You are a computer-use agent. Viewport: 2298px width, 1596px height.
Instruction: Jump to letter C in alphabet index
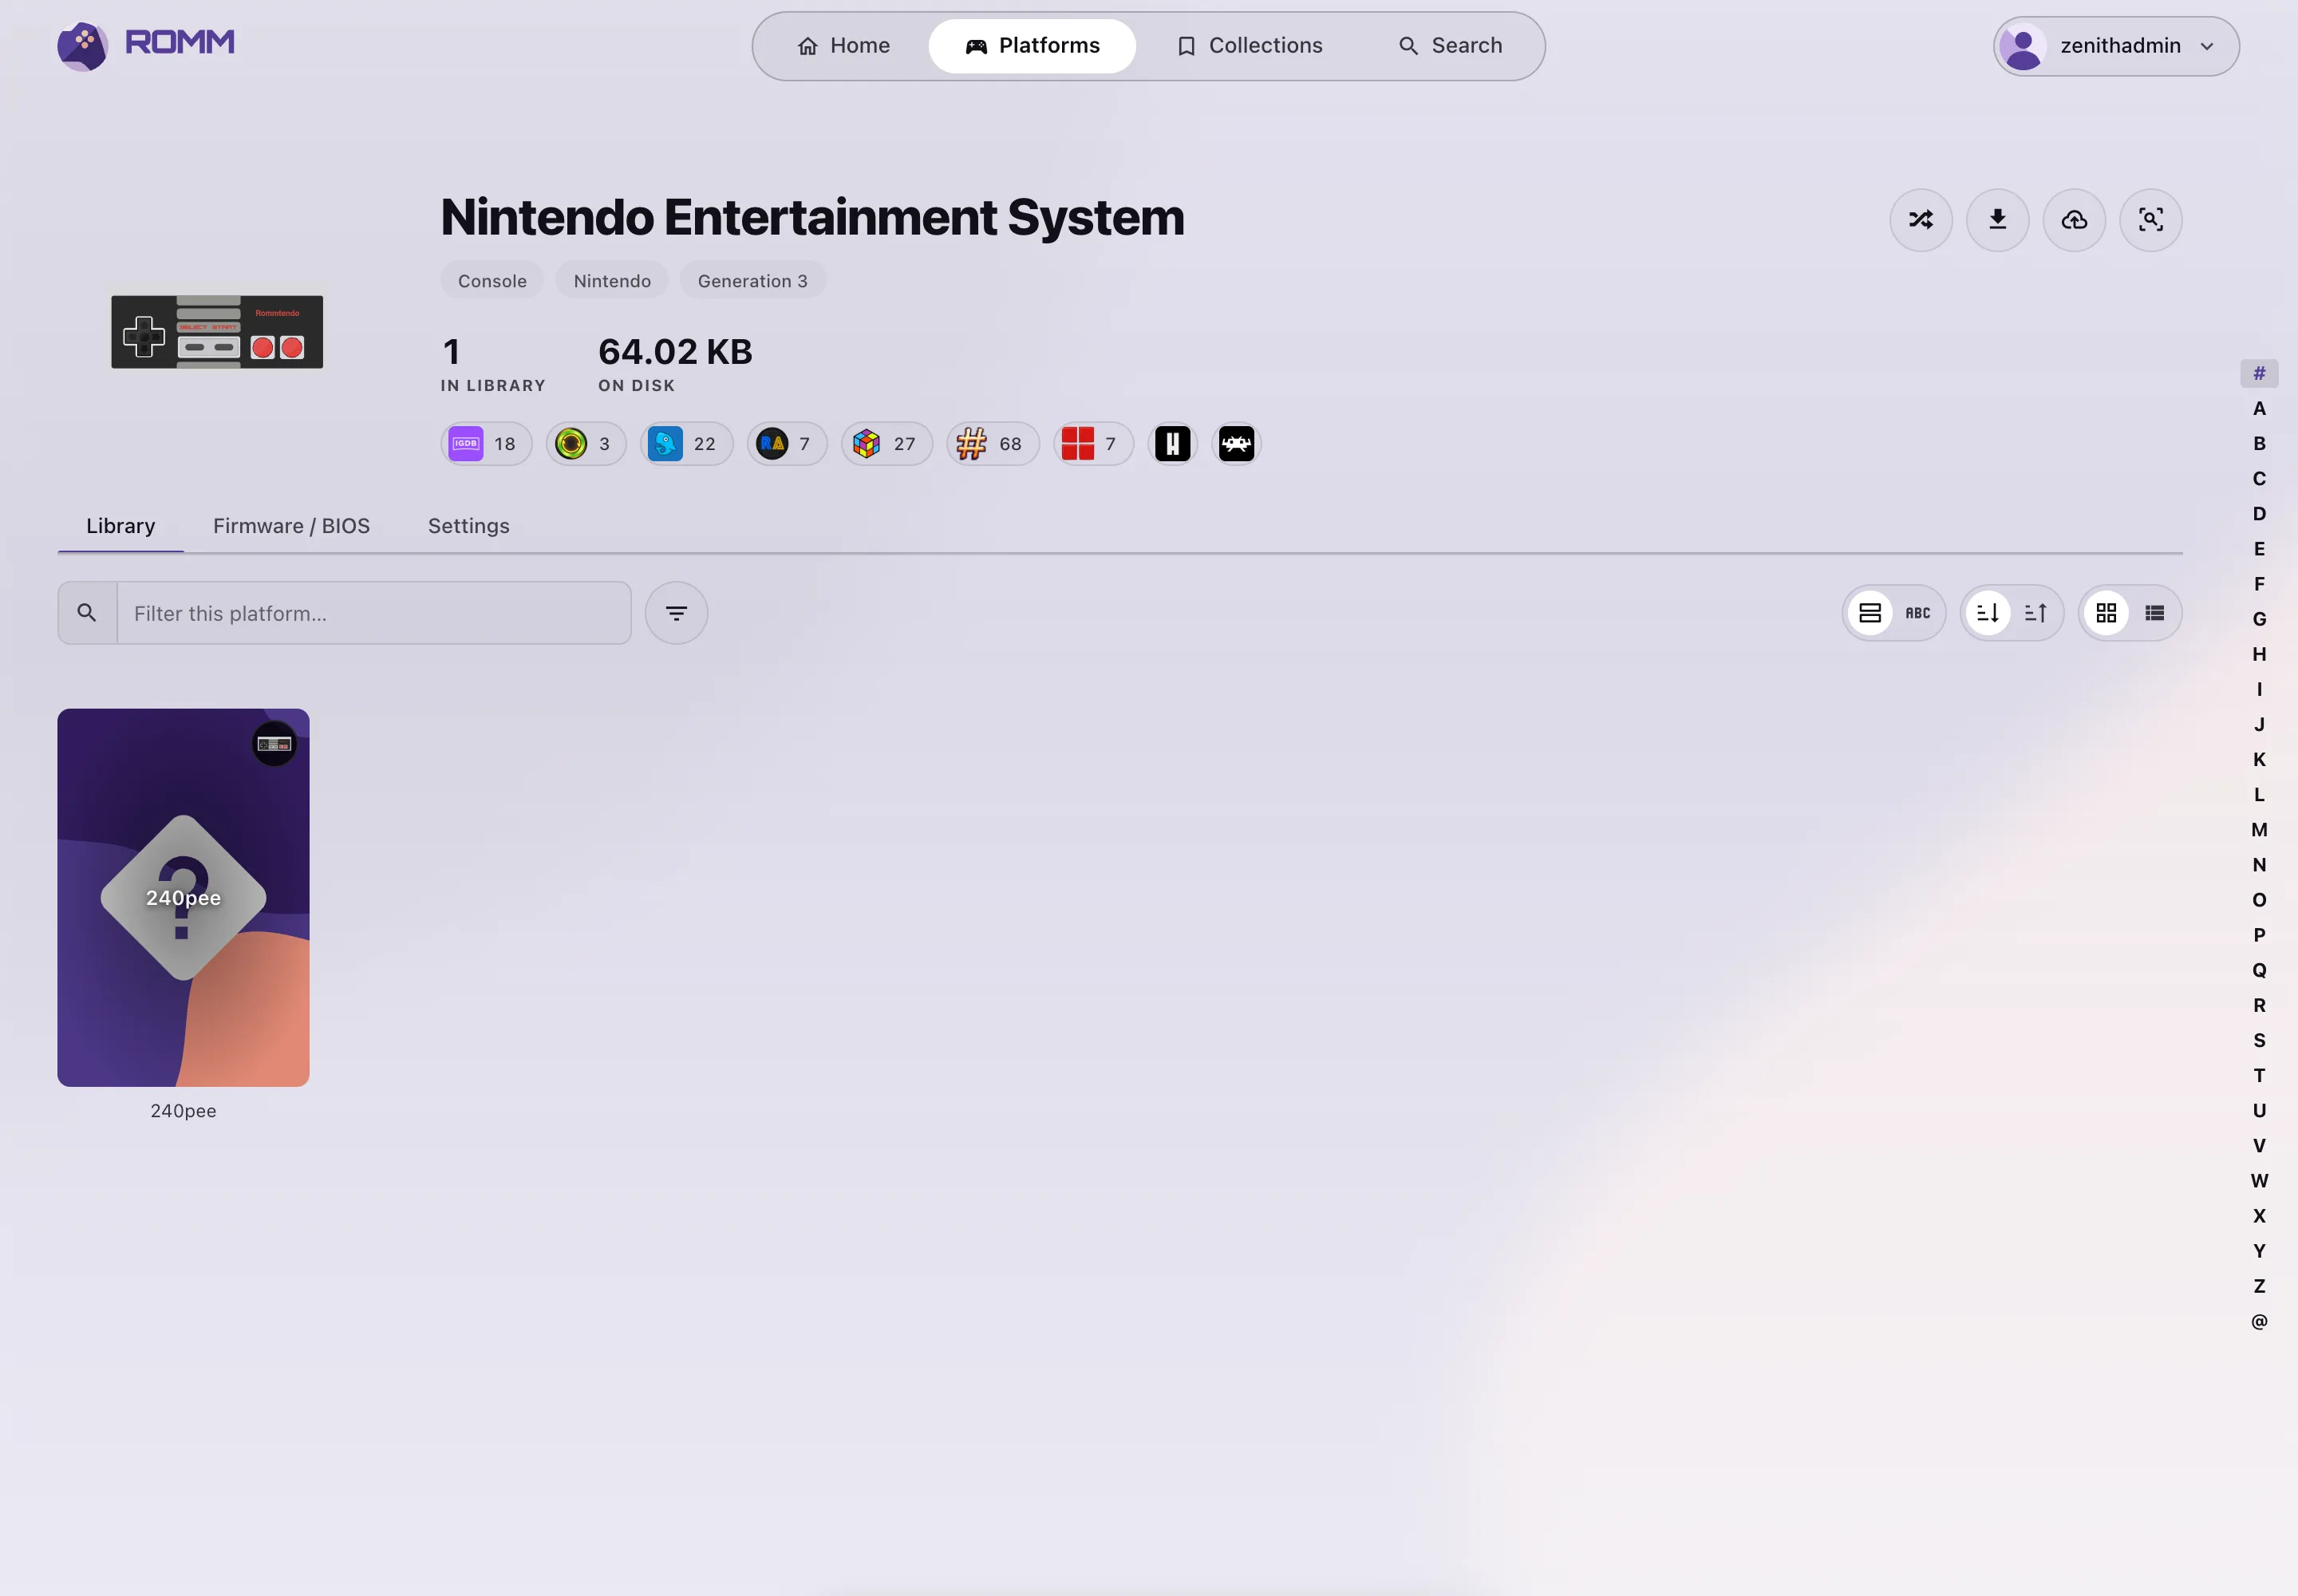tap(2259, 478)
